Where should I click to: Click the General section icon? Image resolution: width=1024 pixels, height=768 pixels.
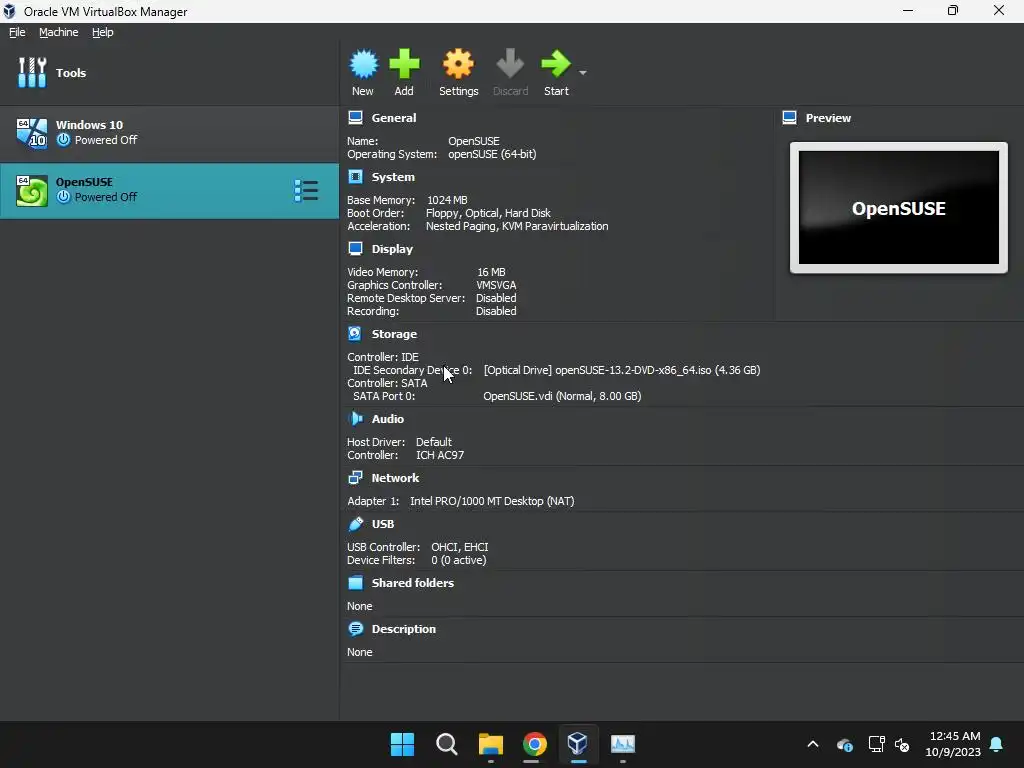tap(355, 118)
